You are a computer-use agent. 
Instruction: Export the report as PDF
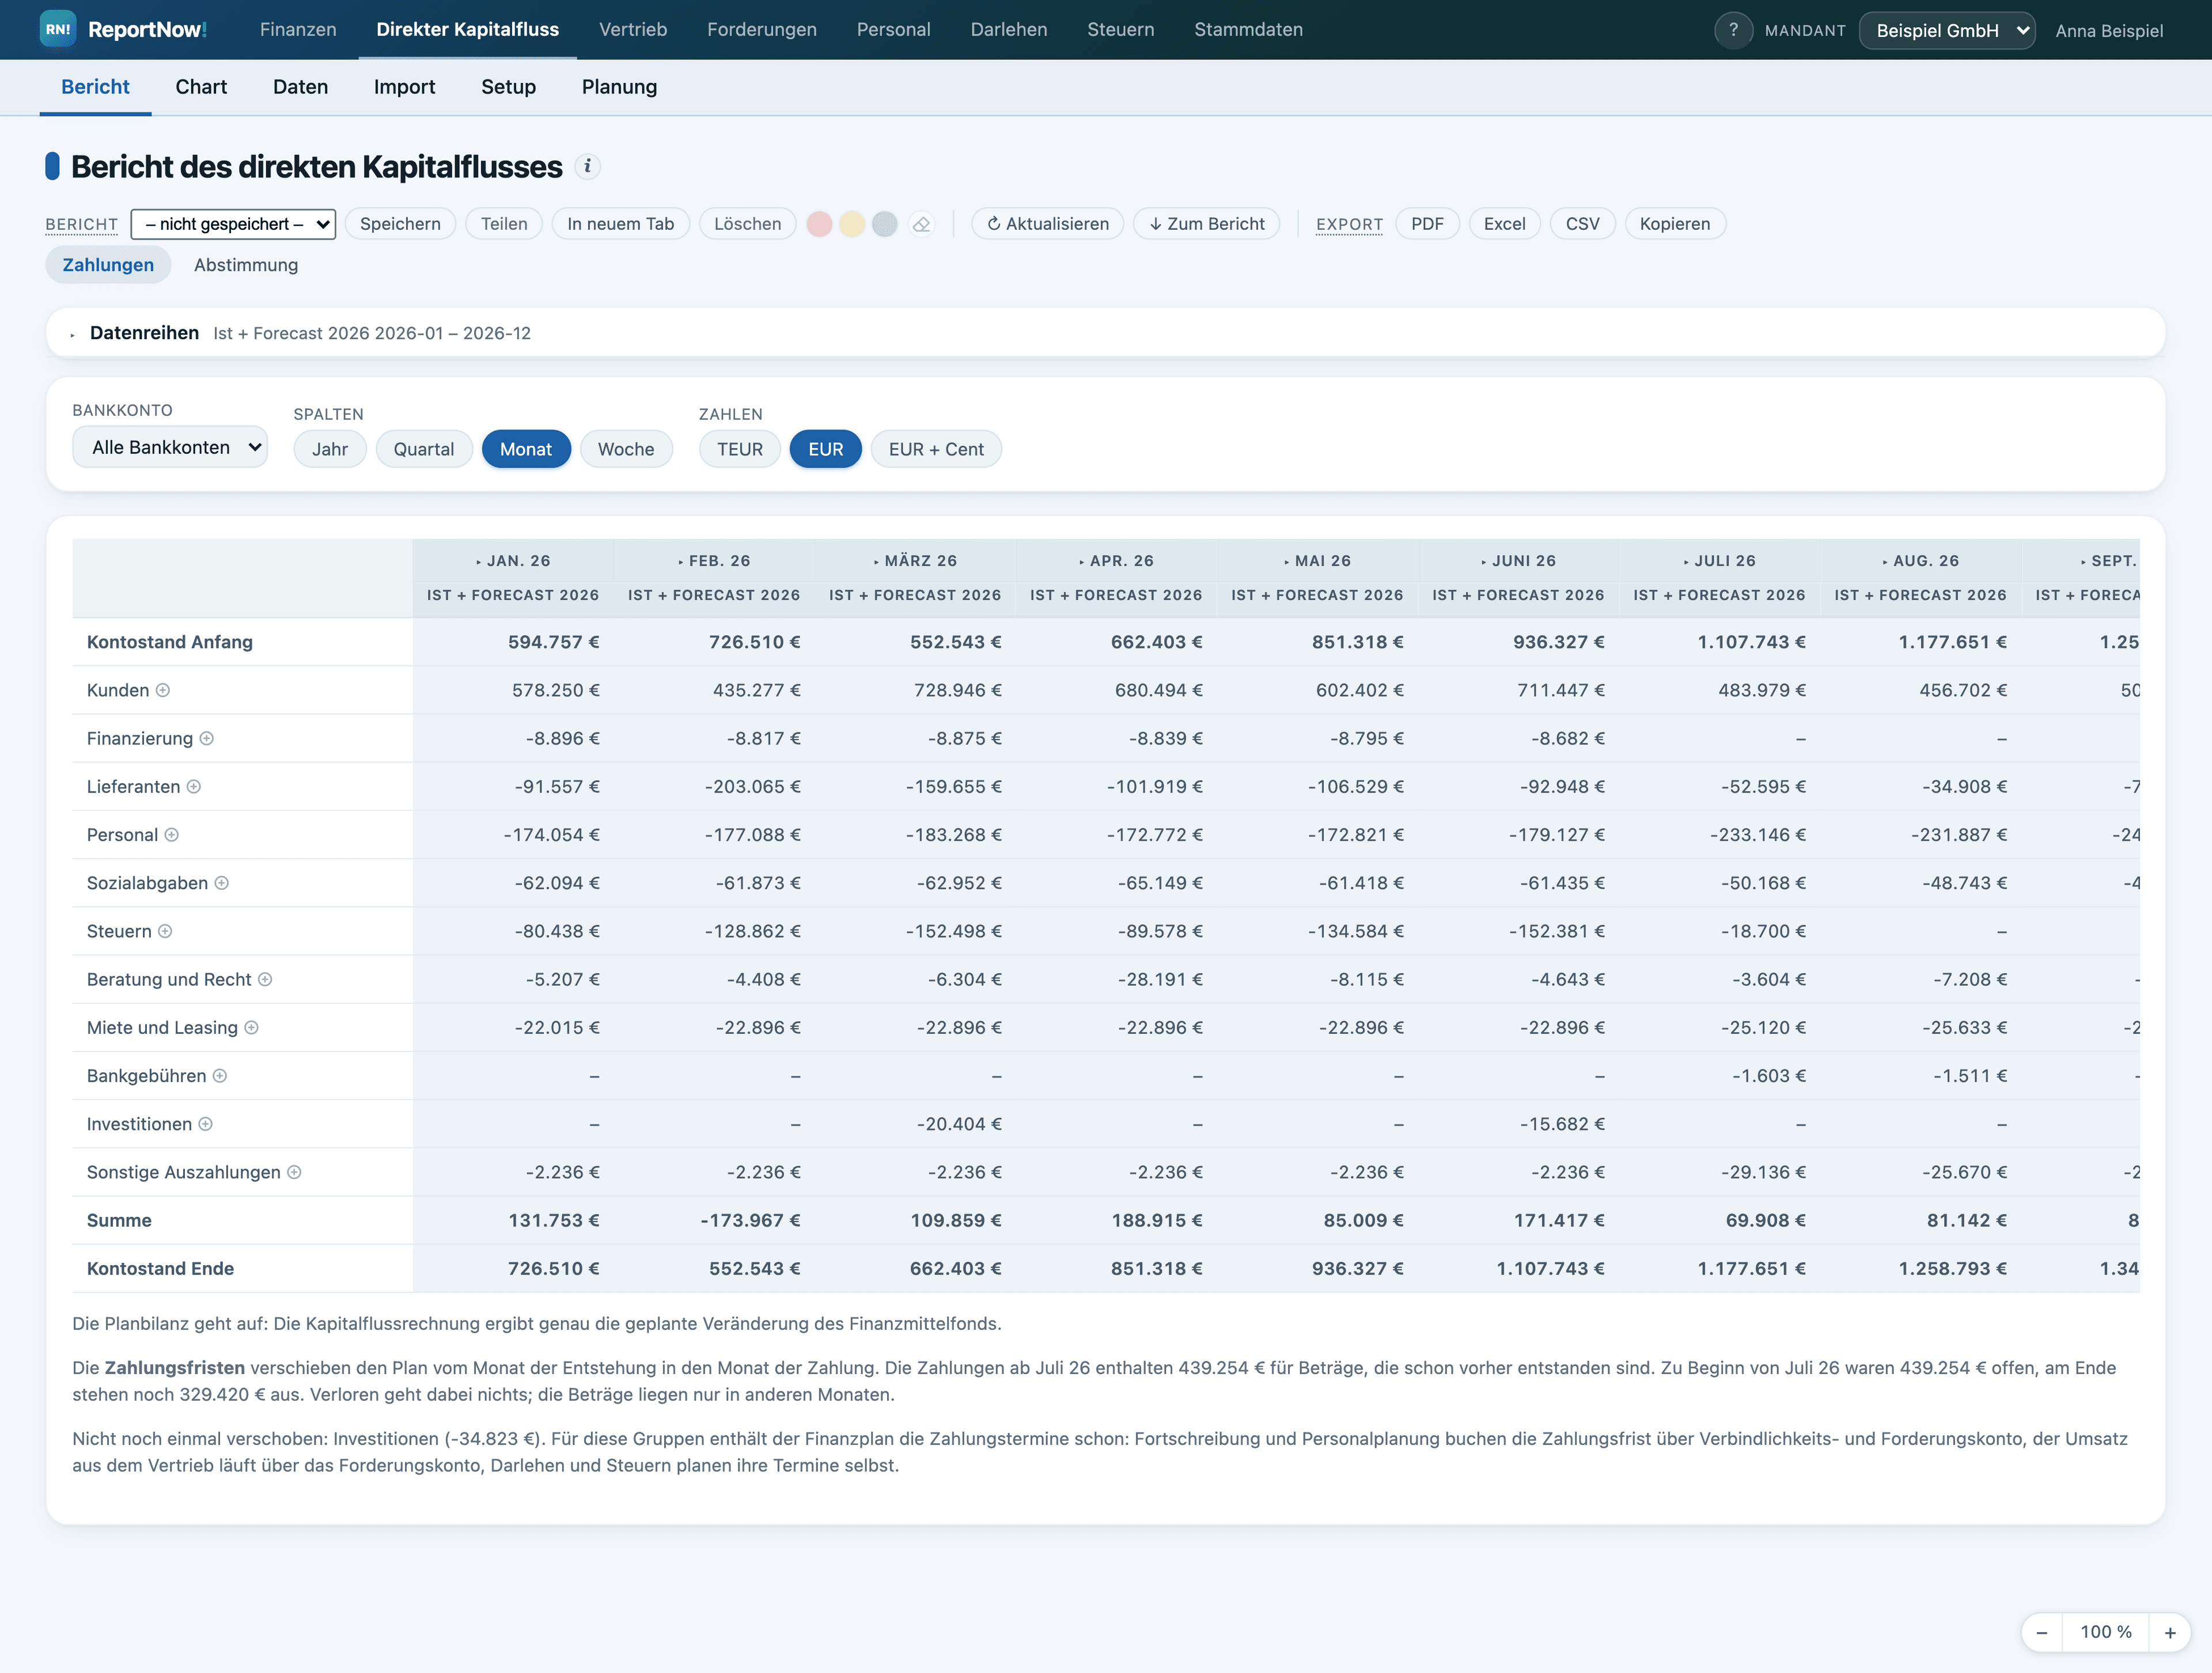pyautogui.click(x=1427, y=224)
